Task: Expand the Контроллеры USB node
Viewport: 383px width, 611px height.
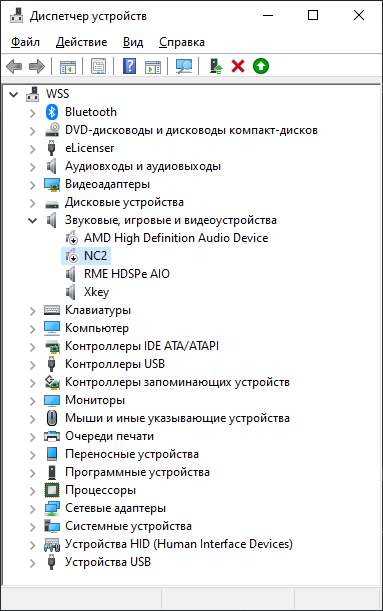Action: click(33, 364)
